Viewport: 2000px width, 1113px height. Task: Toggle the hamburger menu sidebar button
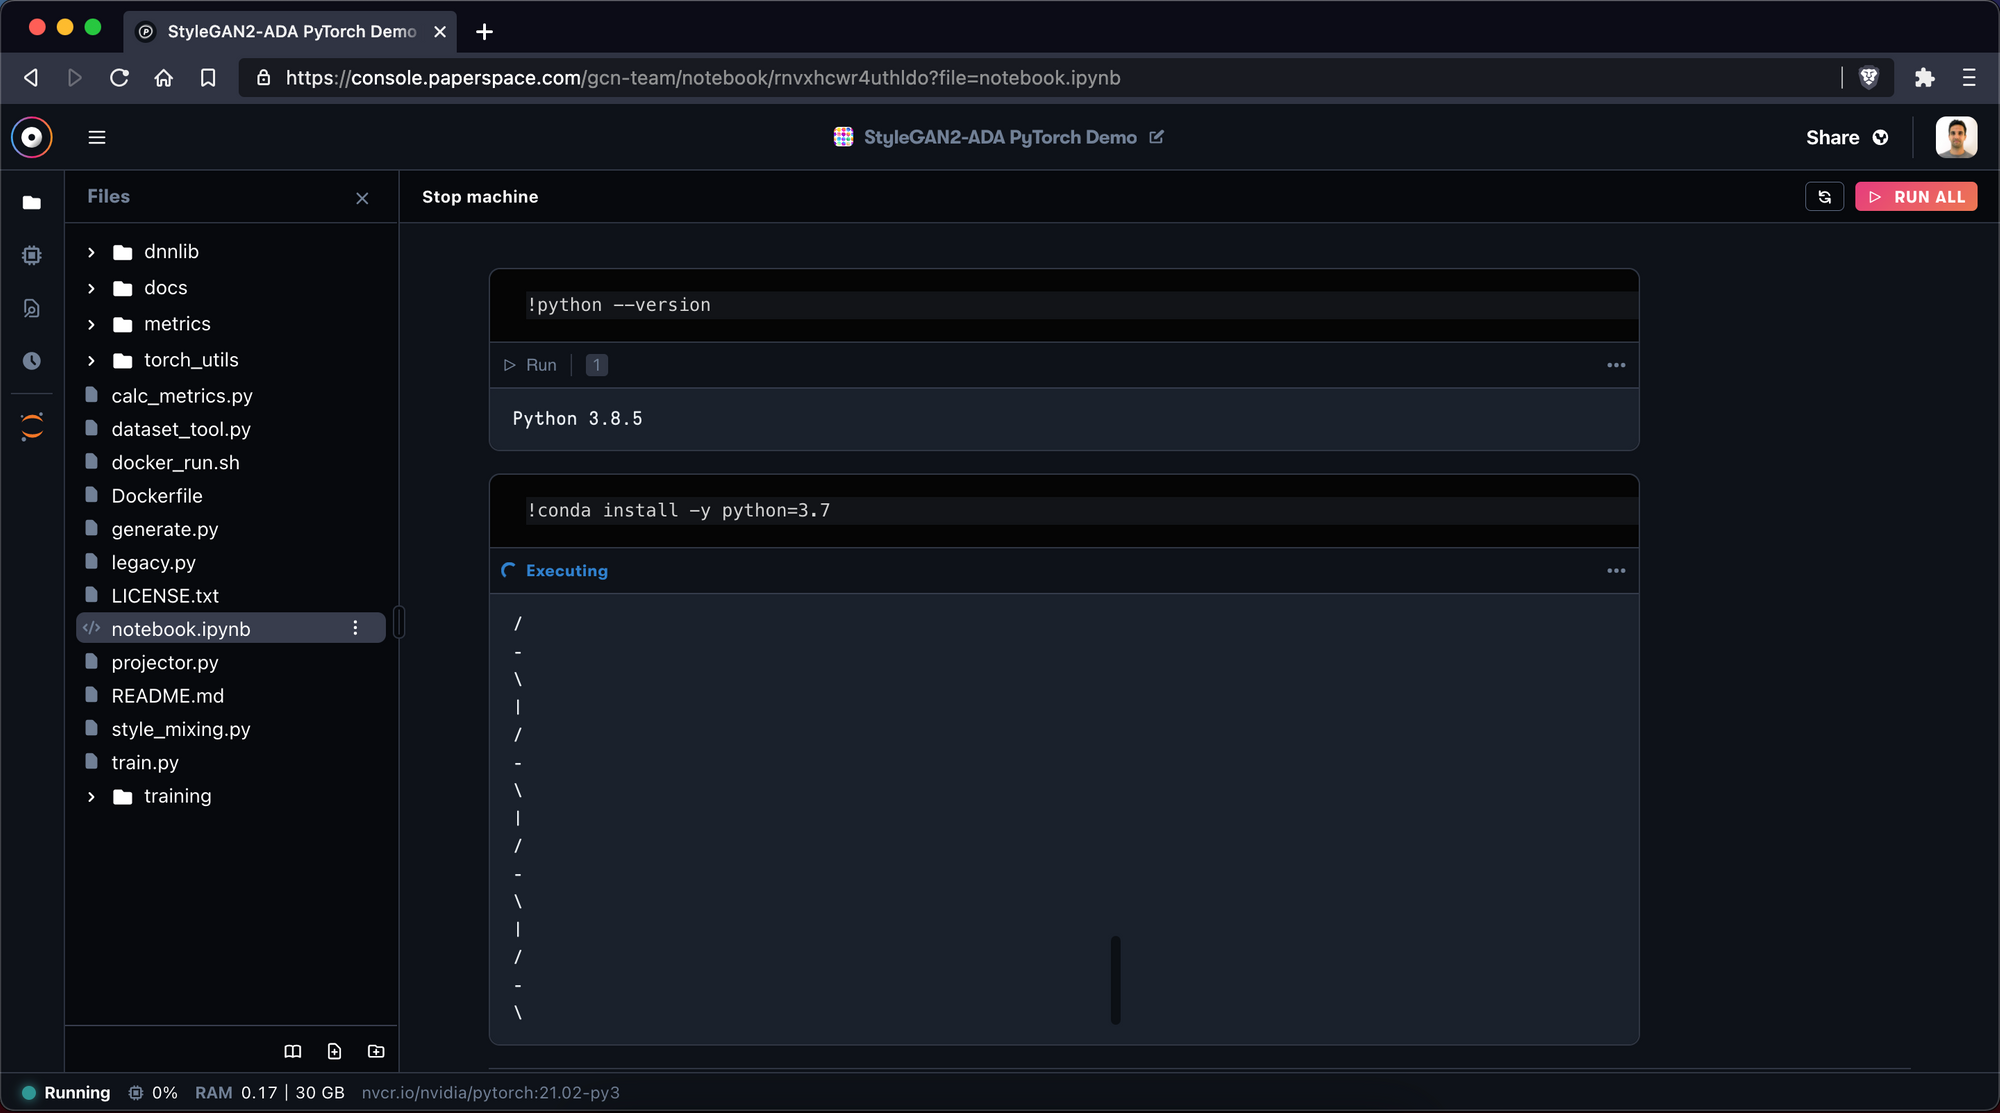click(97, 137)
